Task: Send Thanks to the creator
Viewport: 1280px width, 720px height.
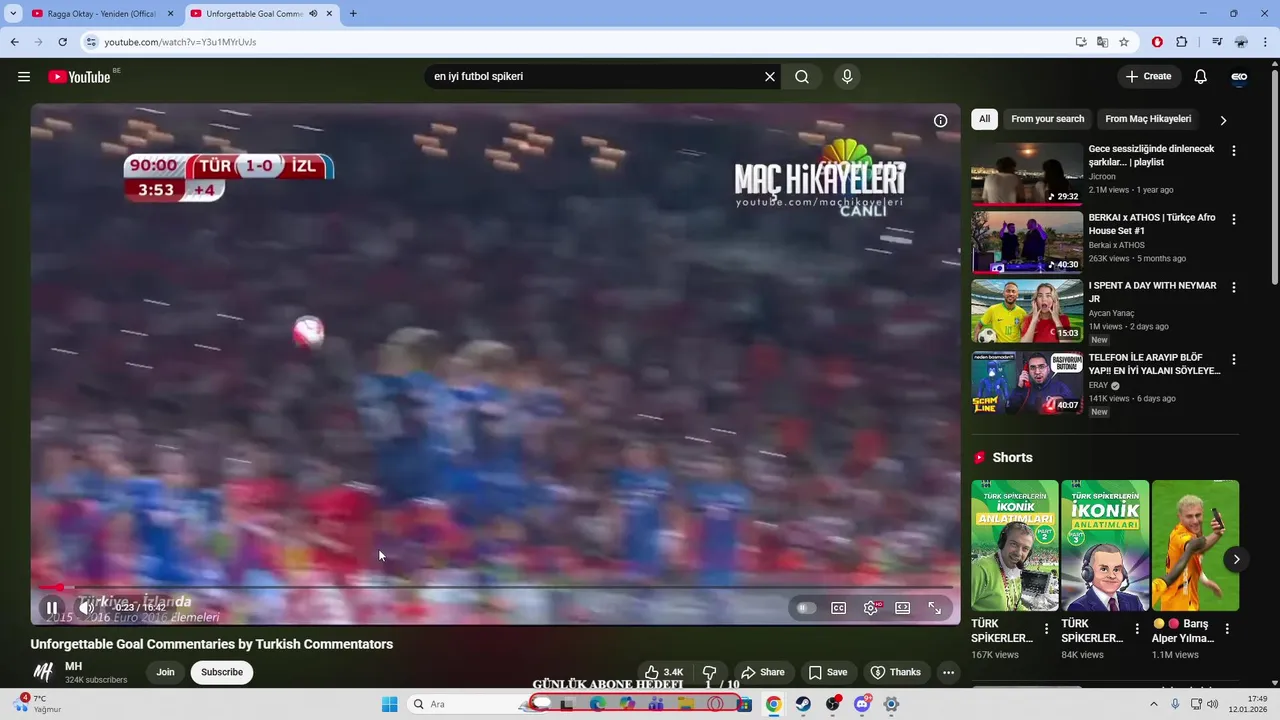Action: tap(896, 673)
